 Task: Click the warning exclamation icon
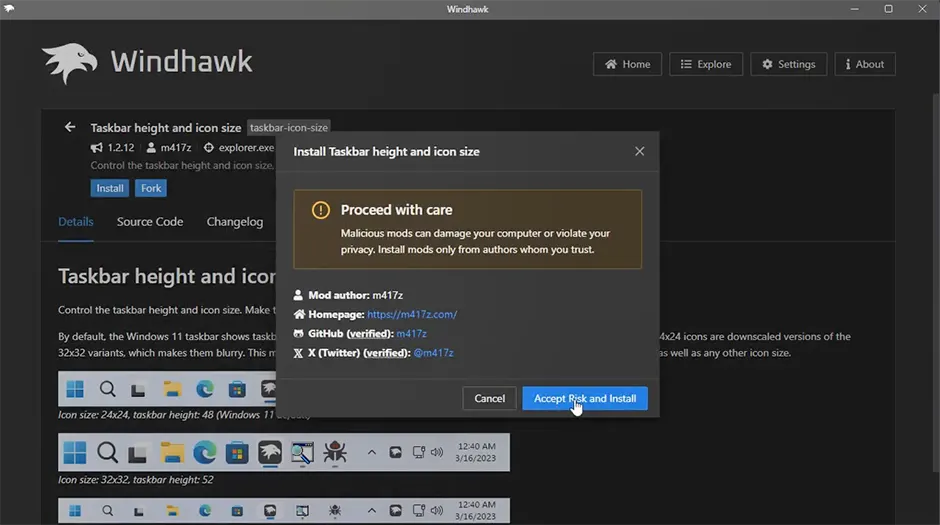(320, 210)
